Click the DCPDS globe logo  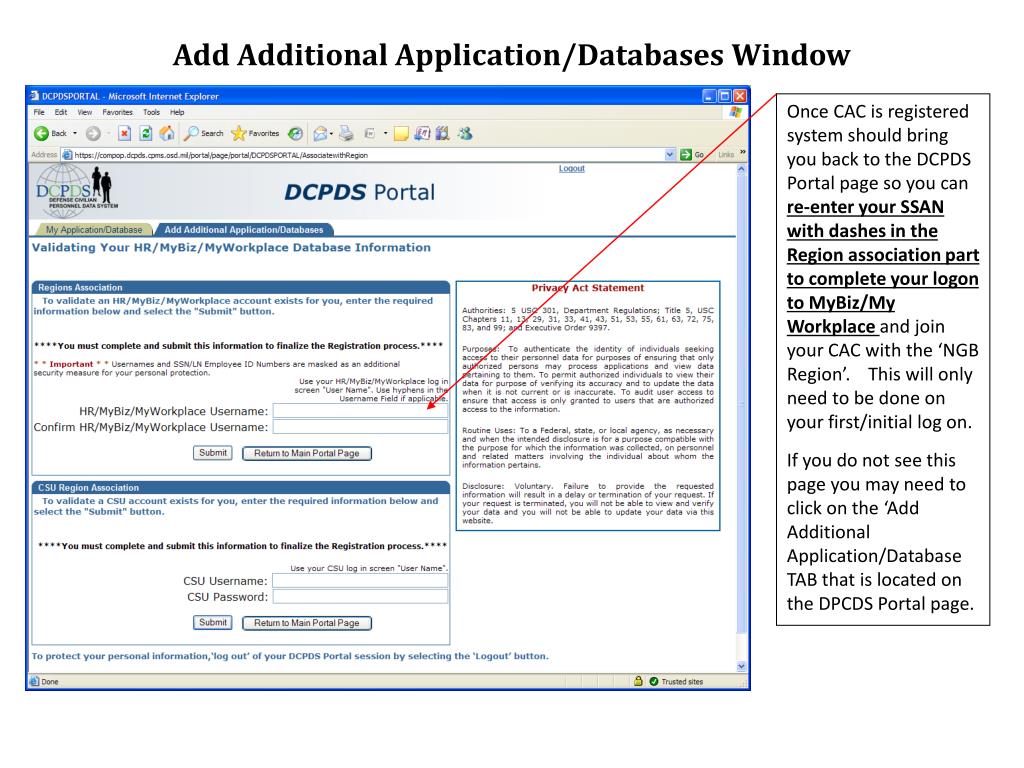coord(74,191)
